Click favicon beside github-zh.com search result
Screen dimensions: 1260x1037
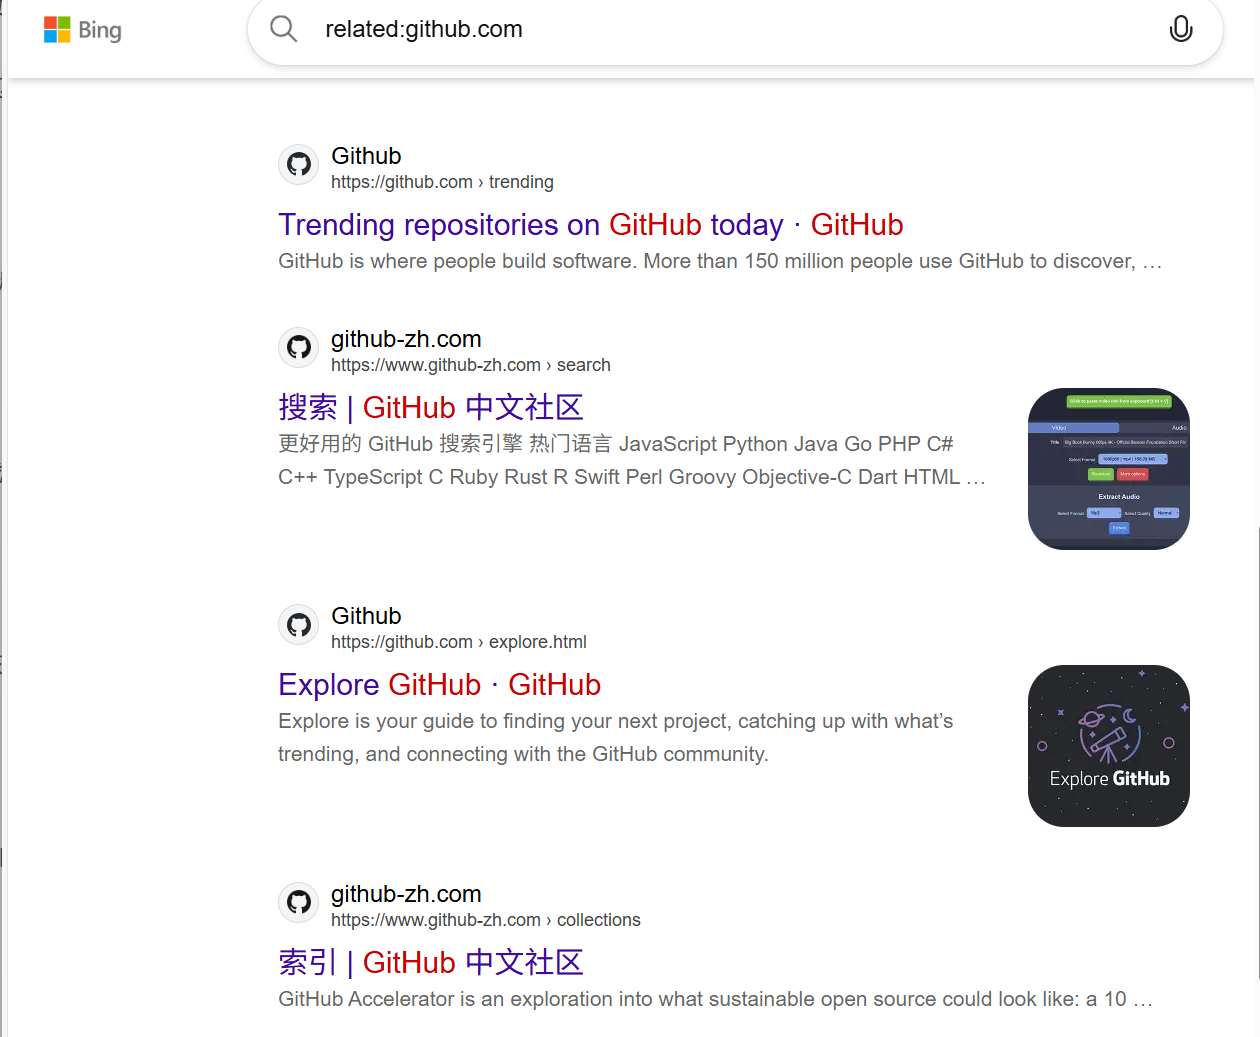point(299,347)
